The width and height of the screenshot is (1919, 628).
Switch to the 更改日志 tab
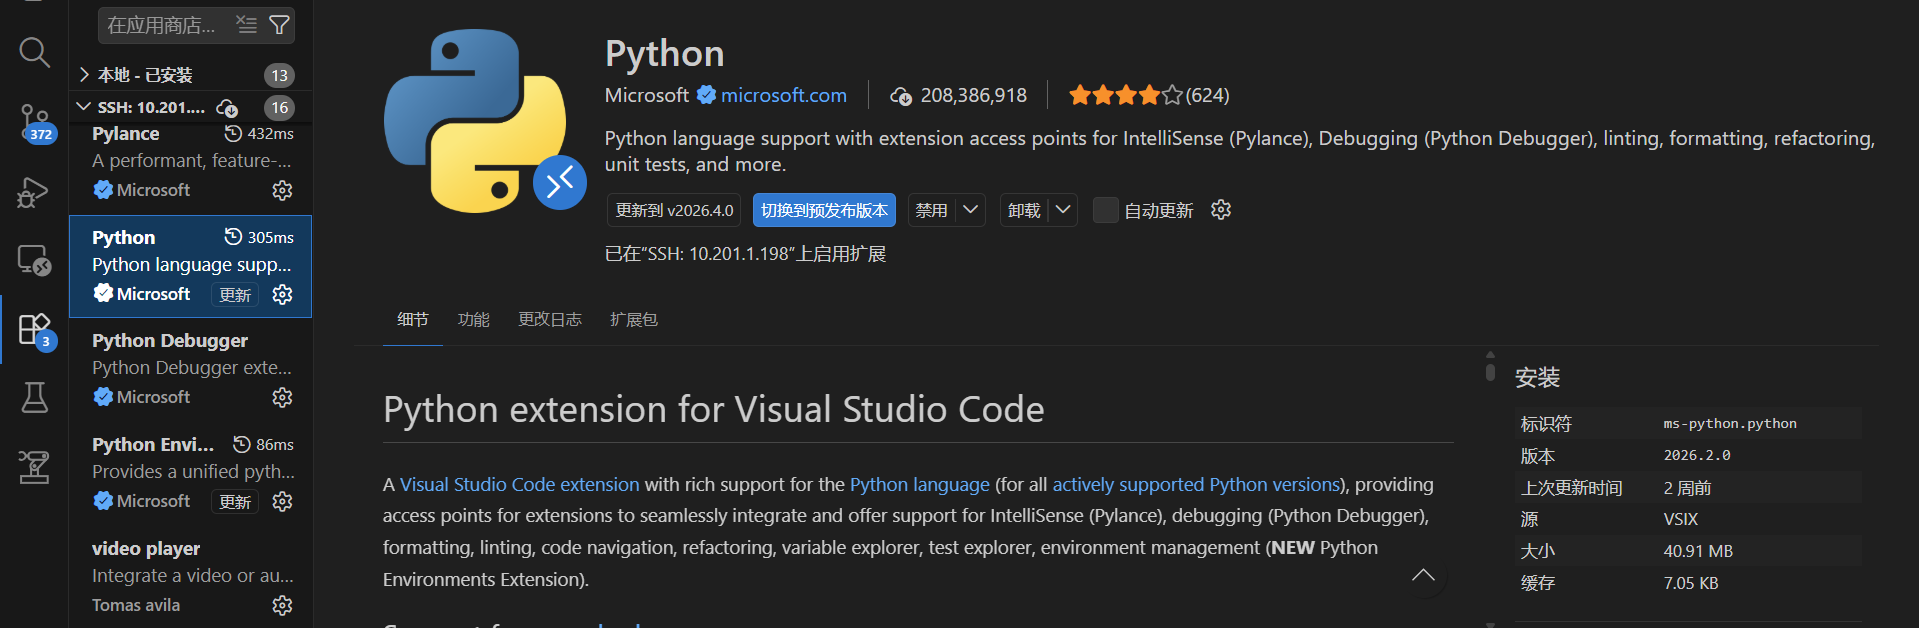549,320
